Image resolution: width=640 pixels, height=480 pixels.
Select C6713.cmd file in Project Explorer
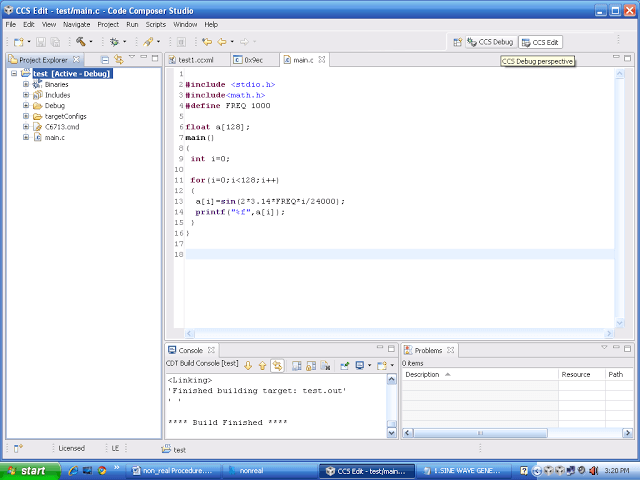[62, 127]
